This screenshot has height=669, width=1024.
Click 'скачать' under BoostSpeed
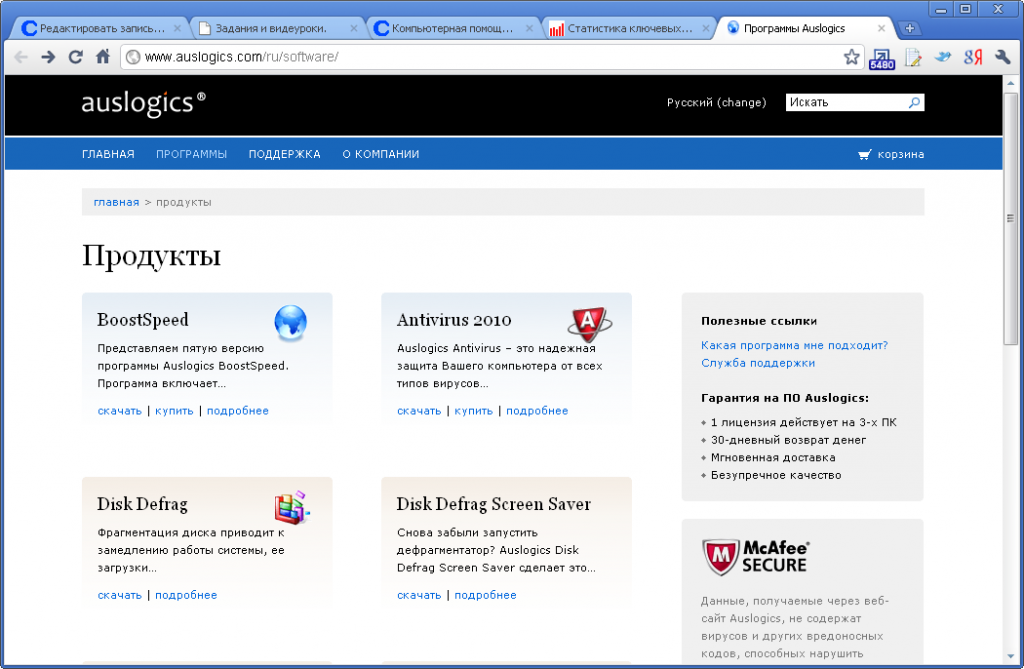pyautogui.click(x=120, y=411)
